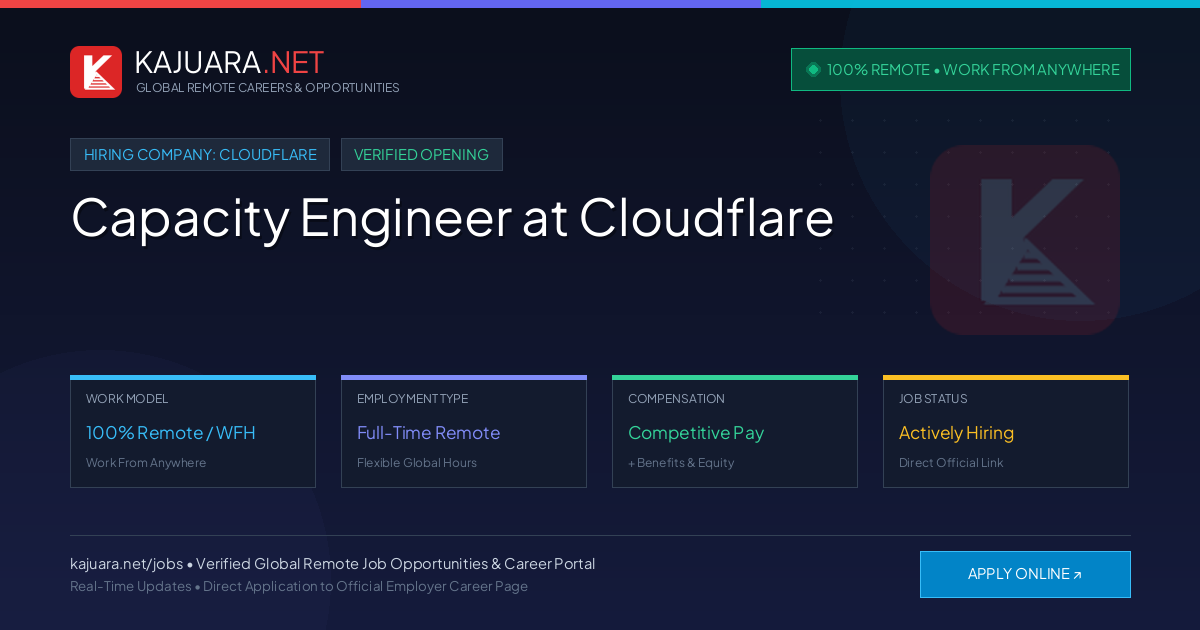Screen dimensions: 1200x630
Task: Click the arrow icon on Apply Online
Action: pyautogui.click(x=1077, y=575)
